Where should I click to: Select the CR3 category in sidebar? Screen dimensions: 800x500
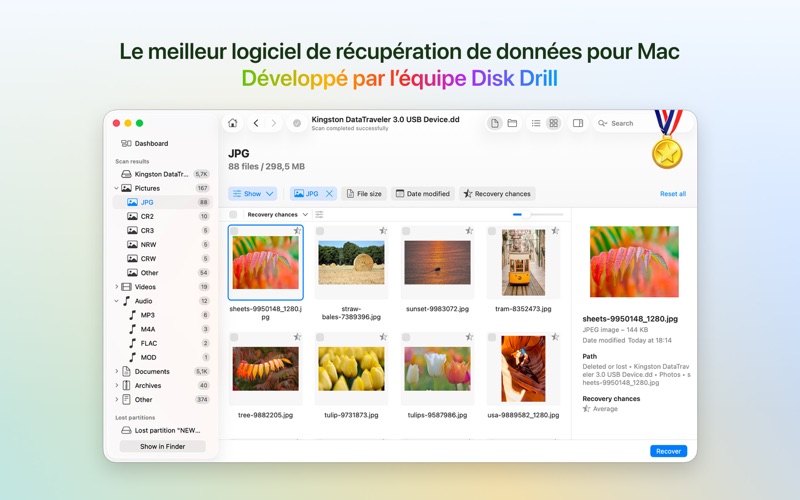pyautogui.click(x=163, y=231)
